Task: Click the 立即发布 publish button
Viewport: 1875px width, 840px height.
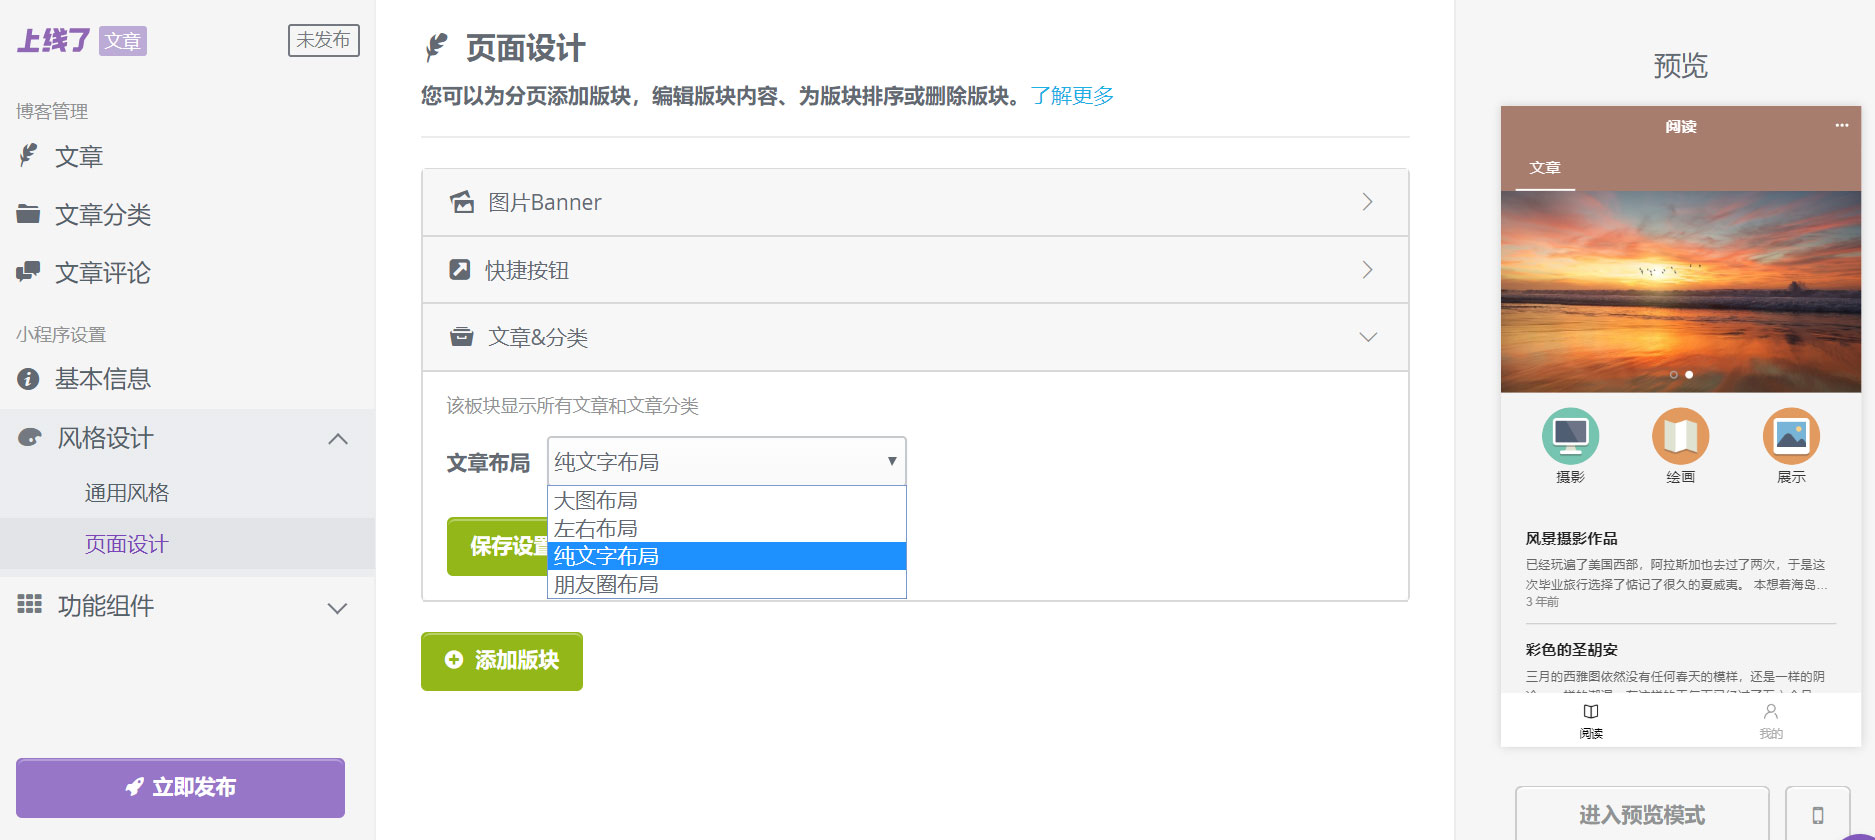Action: pyautogui.click(x=180, y=787)
